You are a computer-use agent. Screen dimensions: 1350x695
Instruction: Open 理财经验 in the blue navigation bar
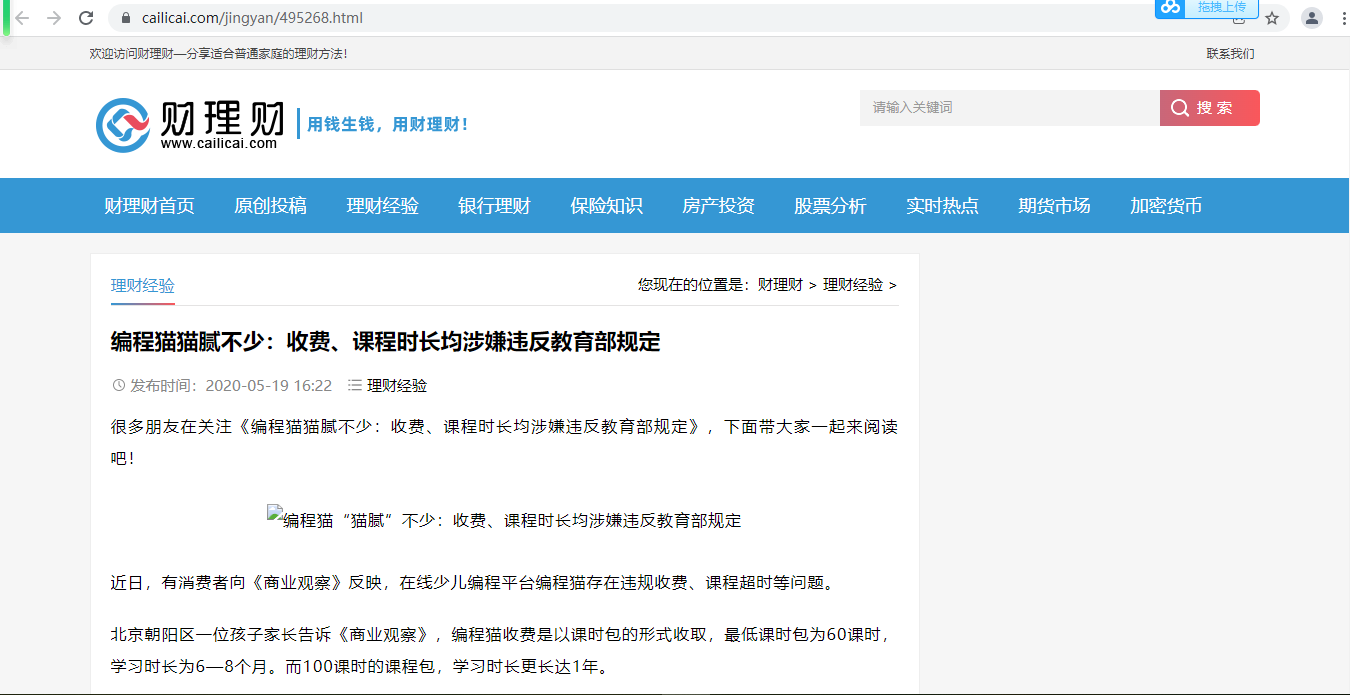pos(382,206)
